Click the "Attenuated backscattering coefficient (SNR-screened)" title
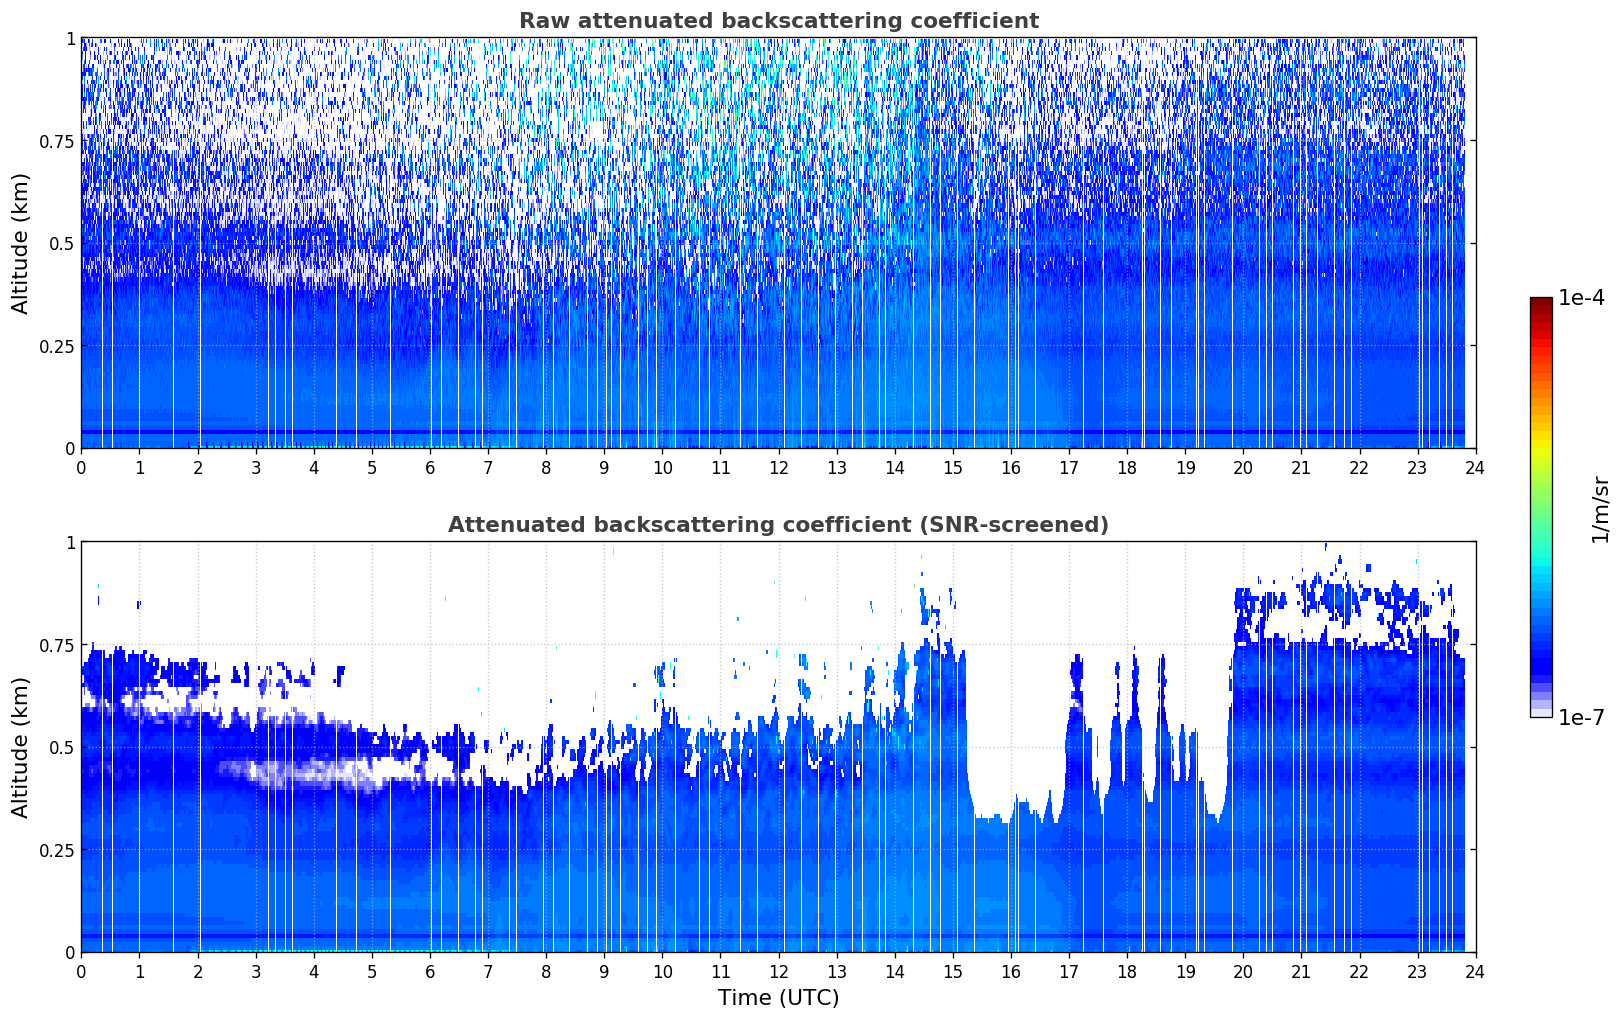1621x1020 pixels. (x=778, y=525)
